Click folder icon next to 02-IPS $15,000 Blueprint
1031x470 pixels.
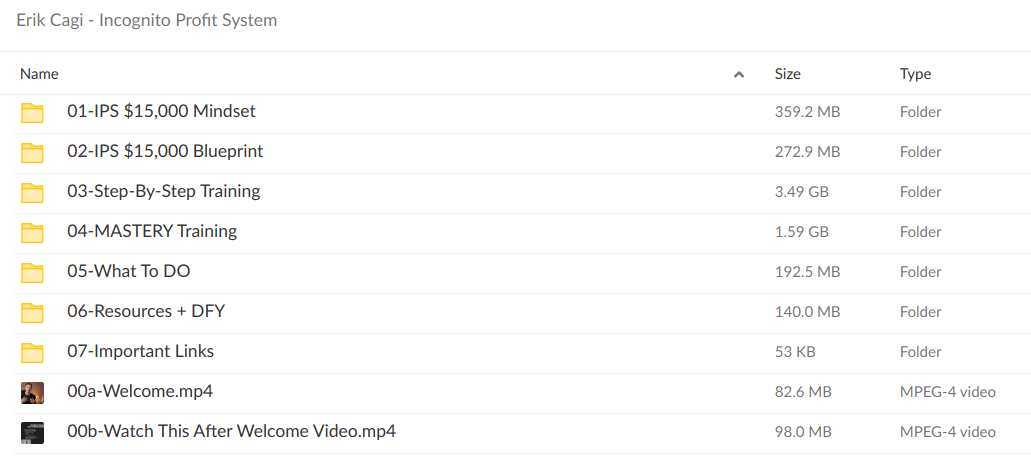[x=33, y=152]
